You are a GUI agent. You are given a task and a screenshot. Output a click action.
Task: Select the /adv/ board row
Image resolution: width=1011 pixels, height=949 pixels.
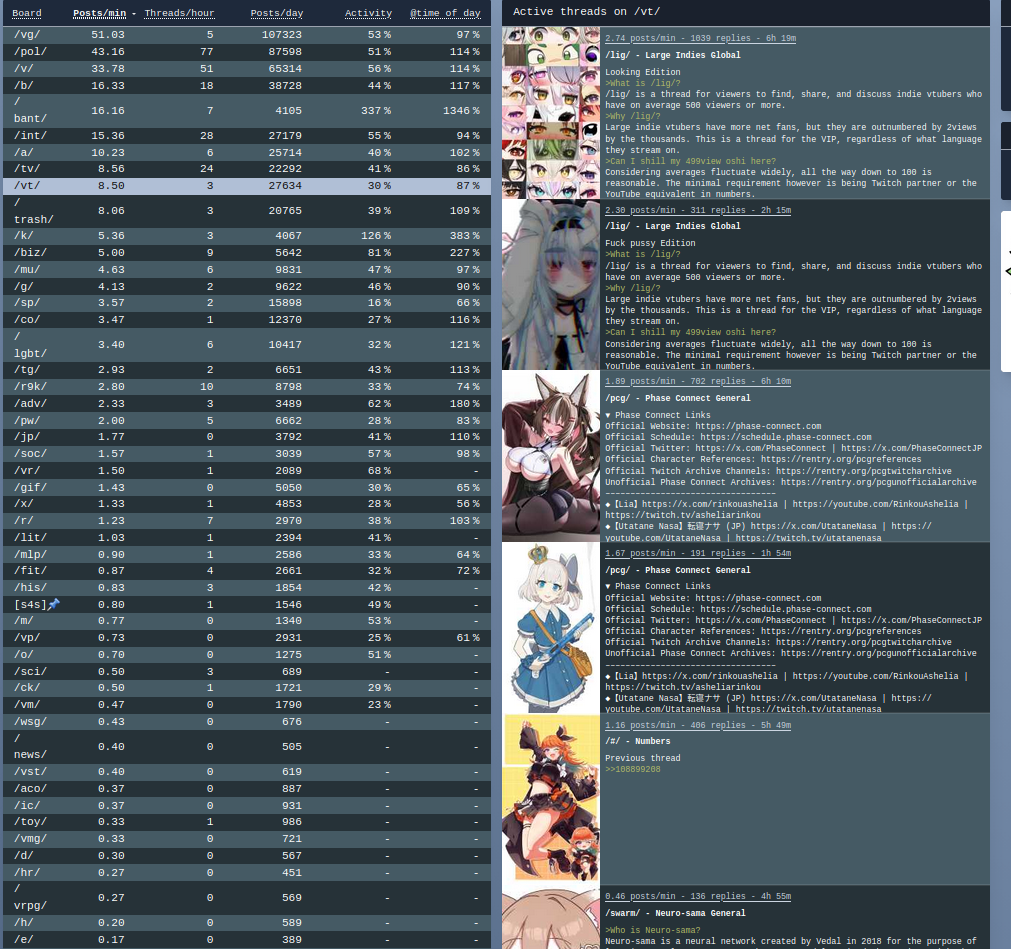pos(247,404)
